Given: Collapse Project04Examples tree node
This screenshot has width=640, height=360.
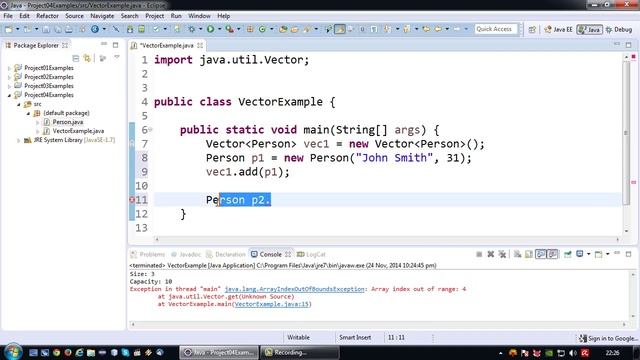Looking at the screenshot, I should coord(9,95).
